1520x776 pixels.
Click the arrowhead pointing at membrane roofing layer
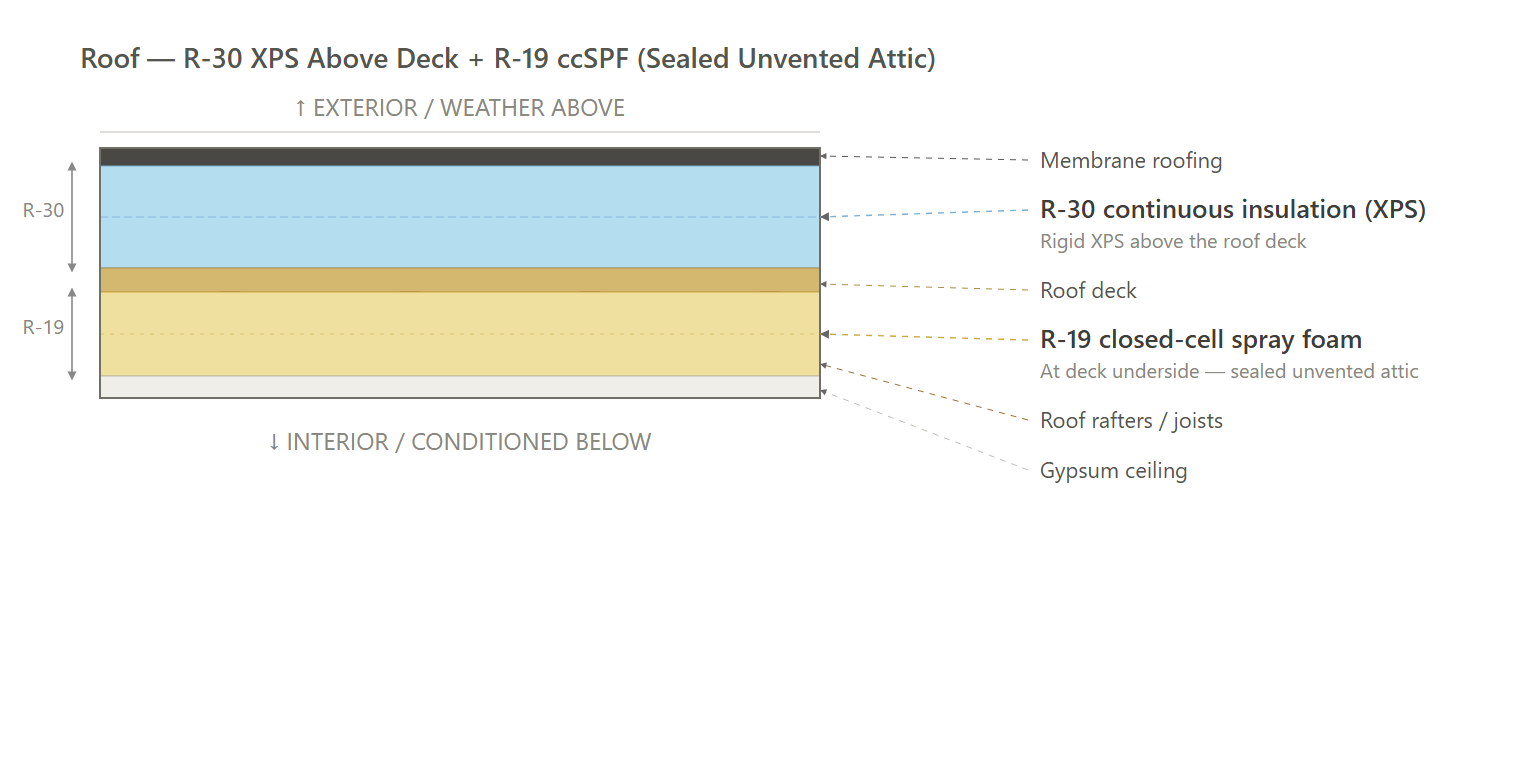pos(824,157)
